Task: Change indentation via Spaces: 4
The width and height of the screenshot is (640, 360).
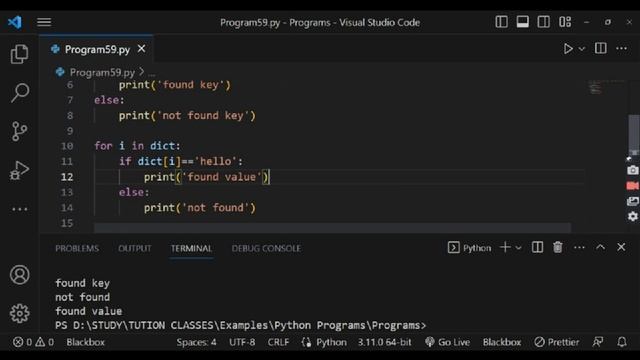Action: tap(196, 342)
